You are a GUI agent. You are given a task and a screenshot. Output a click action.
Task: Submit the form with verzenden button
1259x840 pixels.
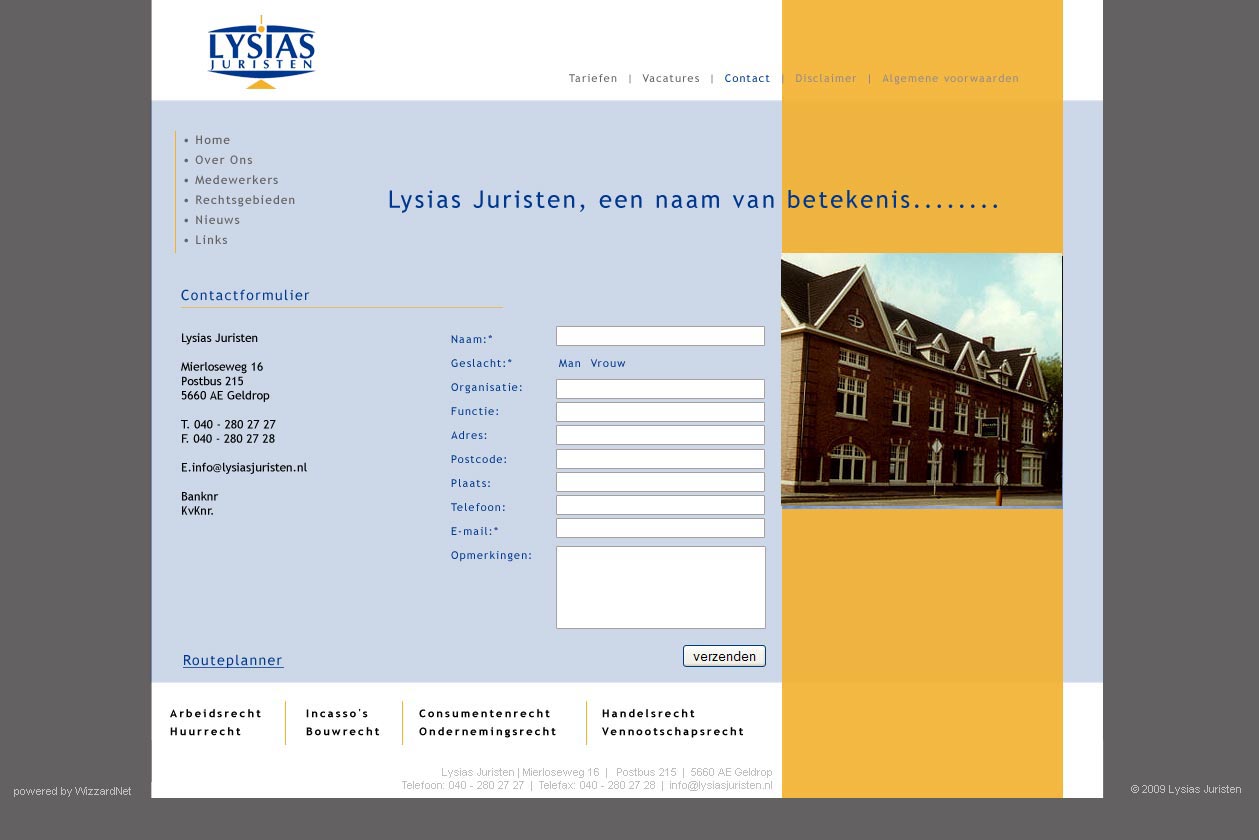coord(724,656)
